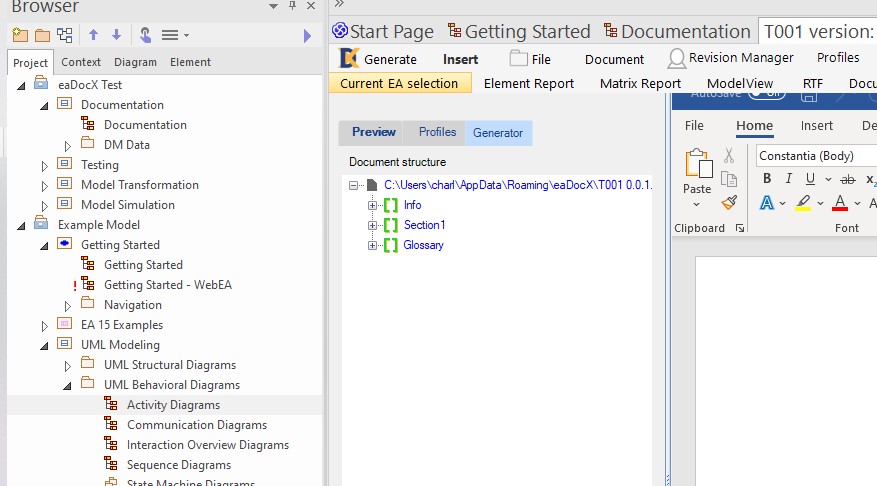Collapse the Example Model root
Image resolution: width=877 pixels, height=486 pixels.
click(x=21, y=226)
